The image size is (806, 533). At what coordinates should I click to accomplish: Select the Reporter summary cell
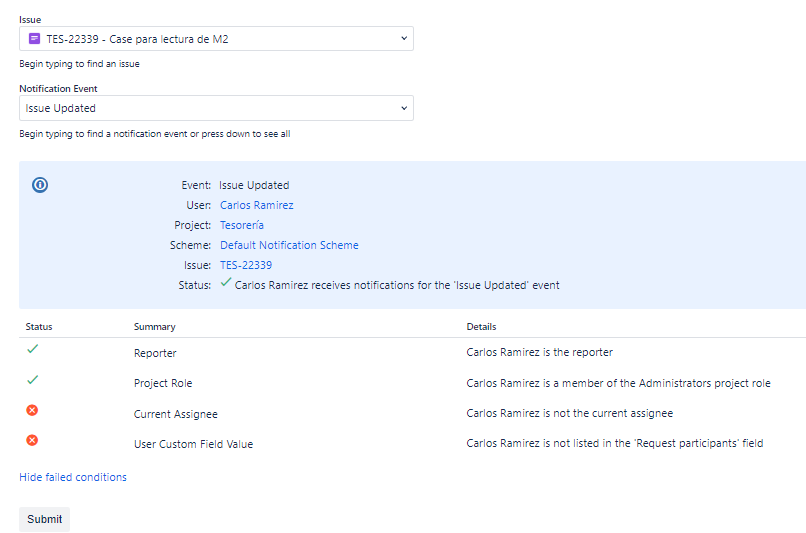[x=155, y=353]
